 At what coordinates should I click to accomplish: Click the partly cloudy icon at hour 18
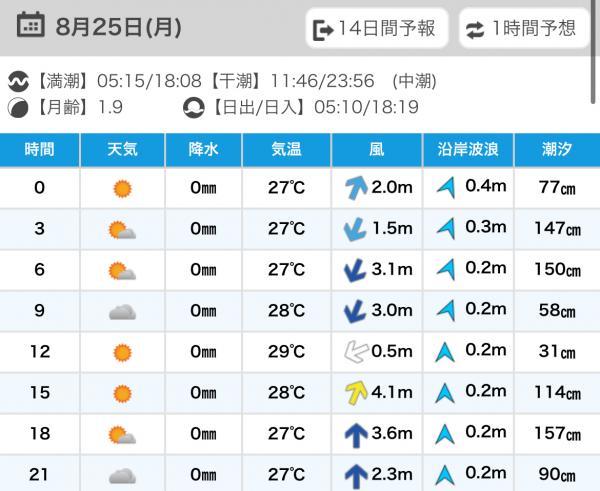click(x=122, y=435)
